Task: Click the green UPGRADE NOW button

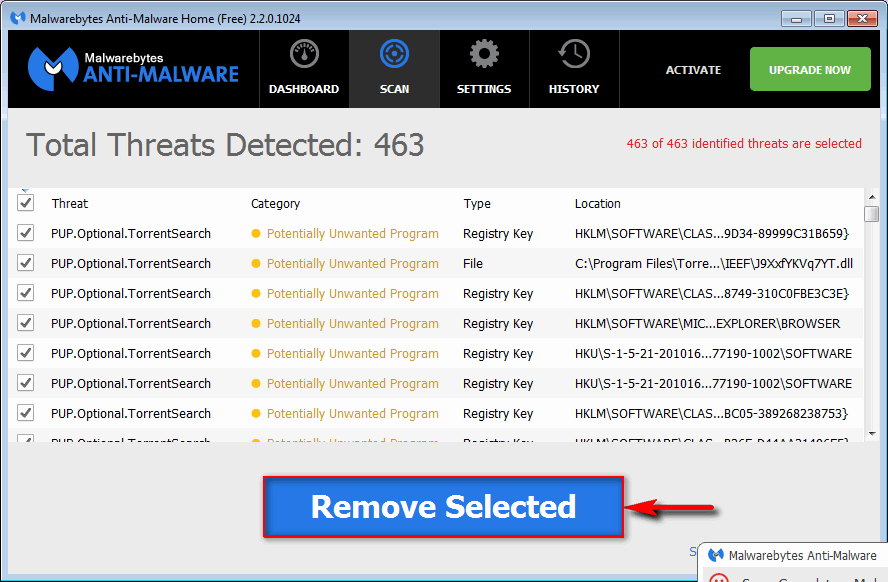Action: click(x=810, y=69)
